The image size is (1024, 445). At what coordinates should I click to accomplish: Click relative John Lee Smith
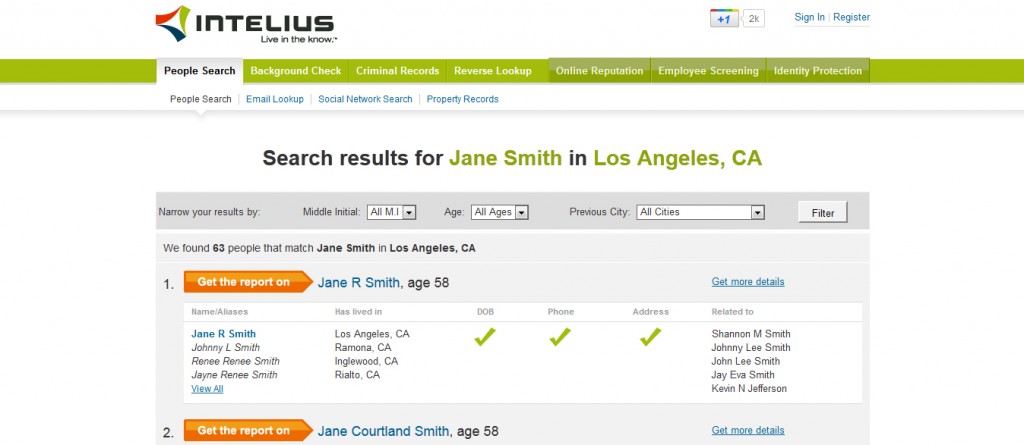pyautogui.click(x=746, y=361)
